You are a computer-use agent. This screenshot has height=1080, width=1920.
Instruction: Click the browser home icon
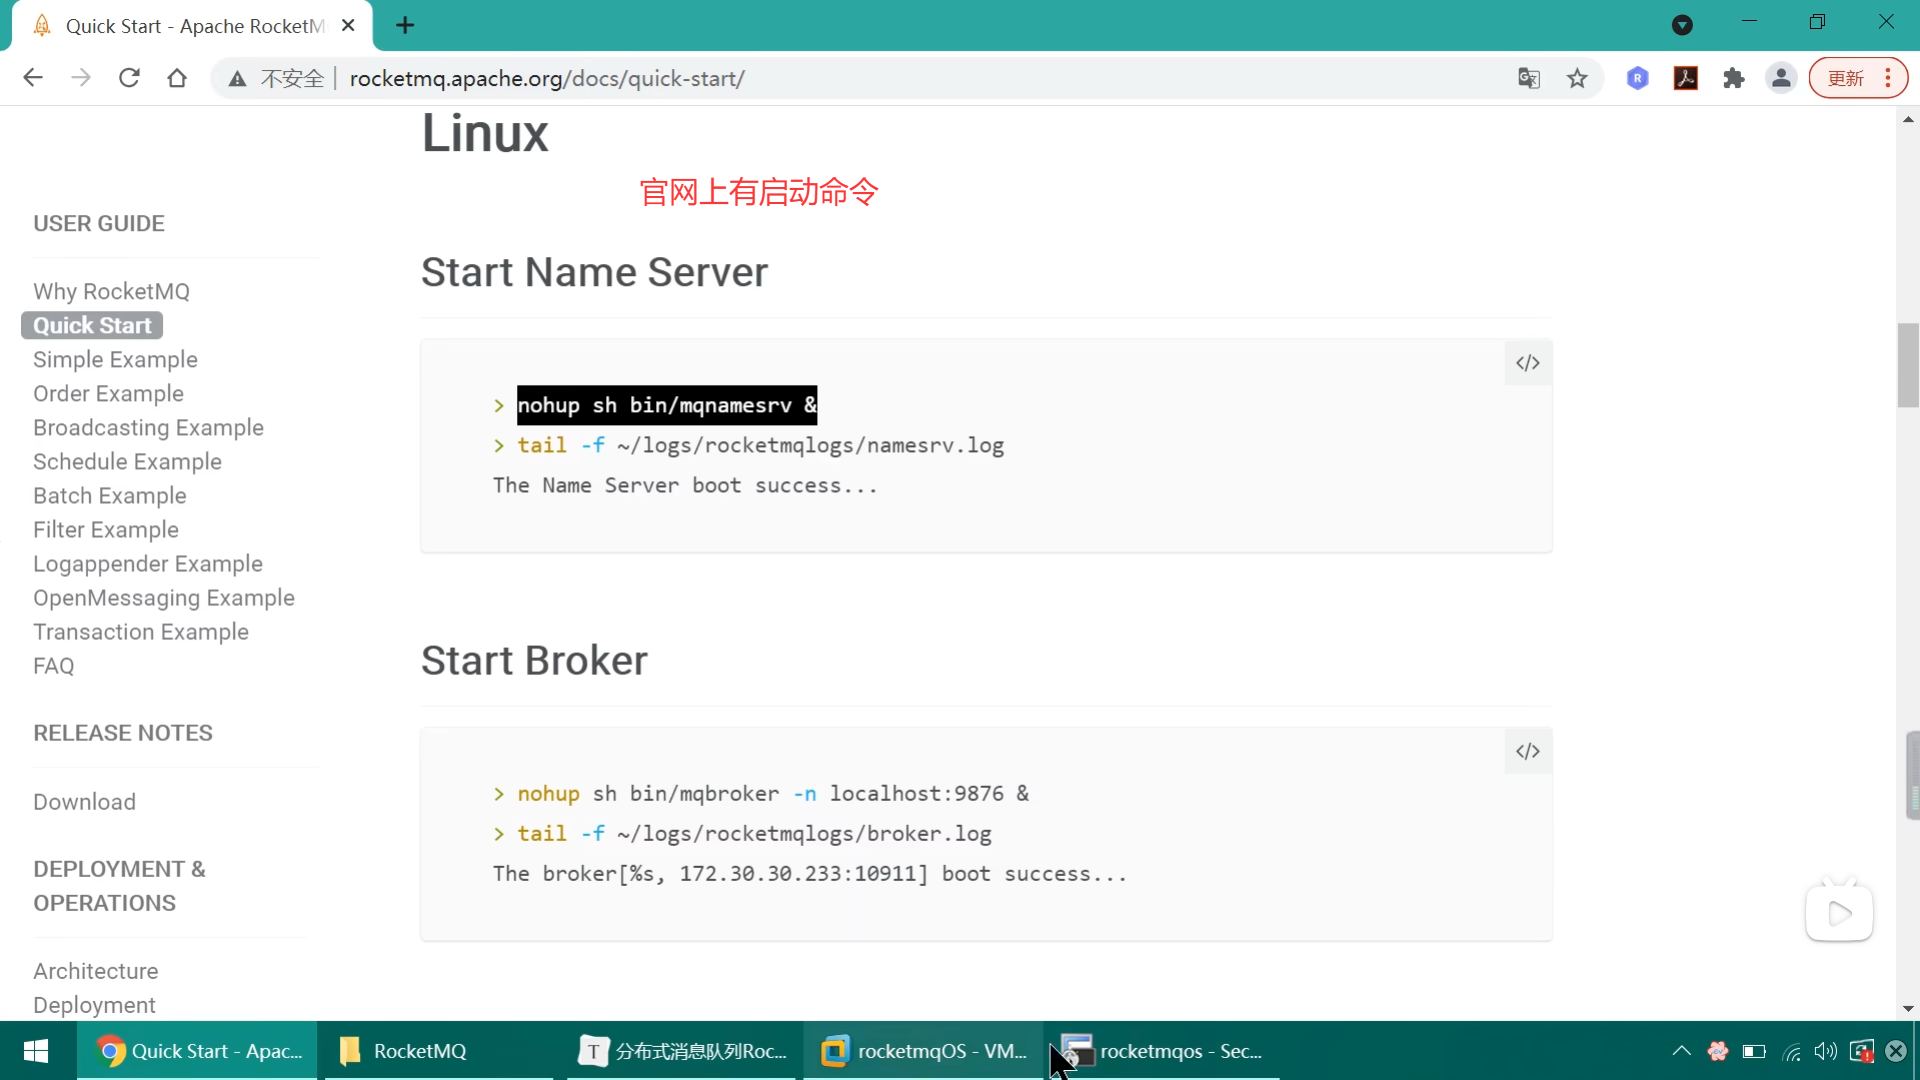tap(177, 78)
